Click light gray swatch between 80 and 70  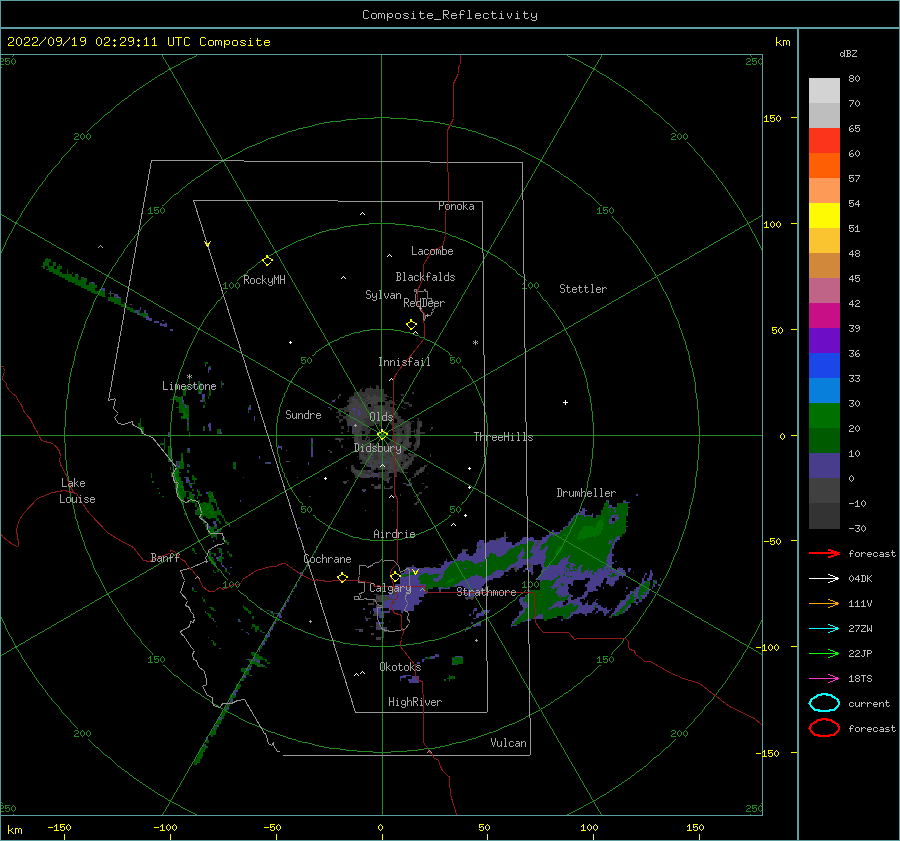[824, 90]
